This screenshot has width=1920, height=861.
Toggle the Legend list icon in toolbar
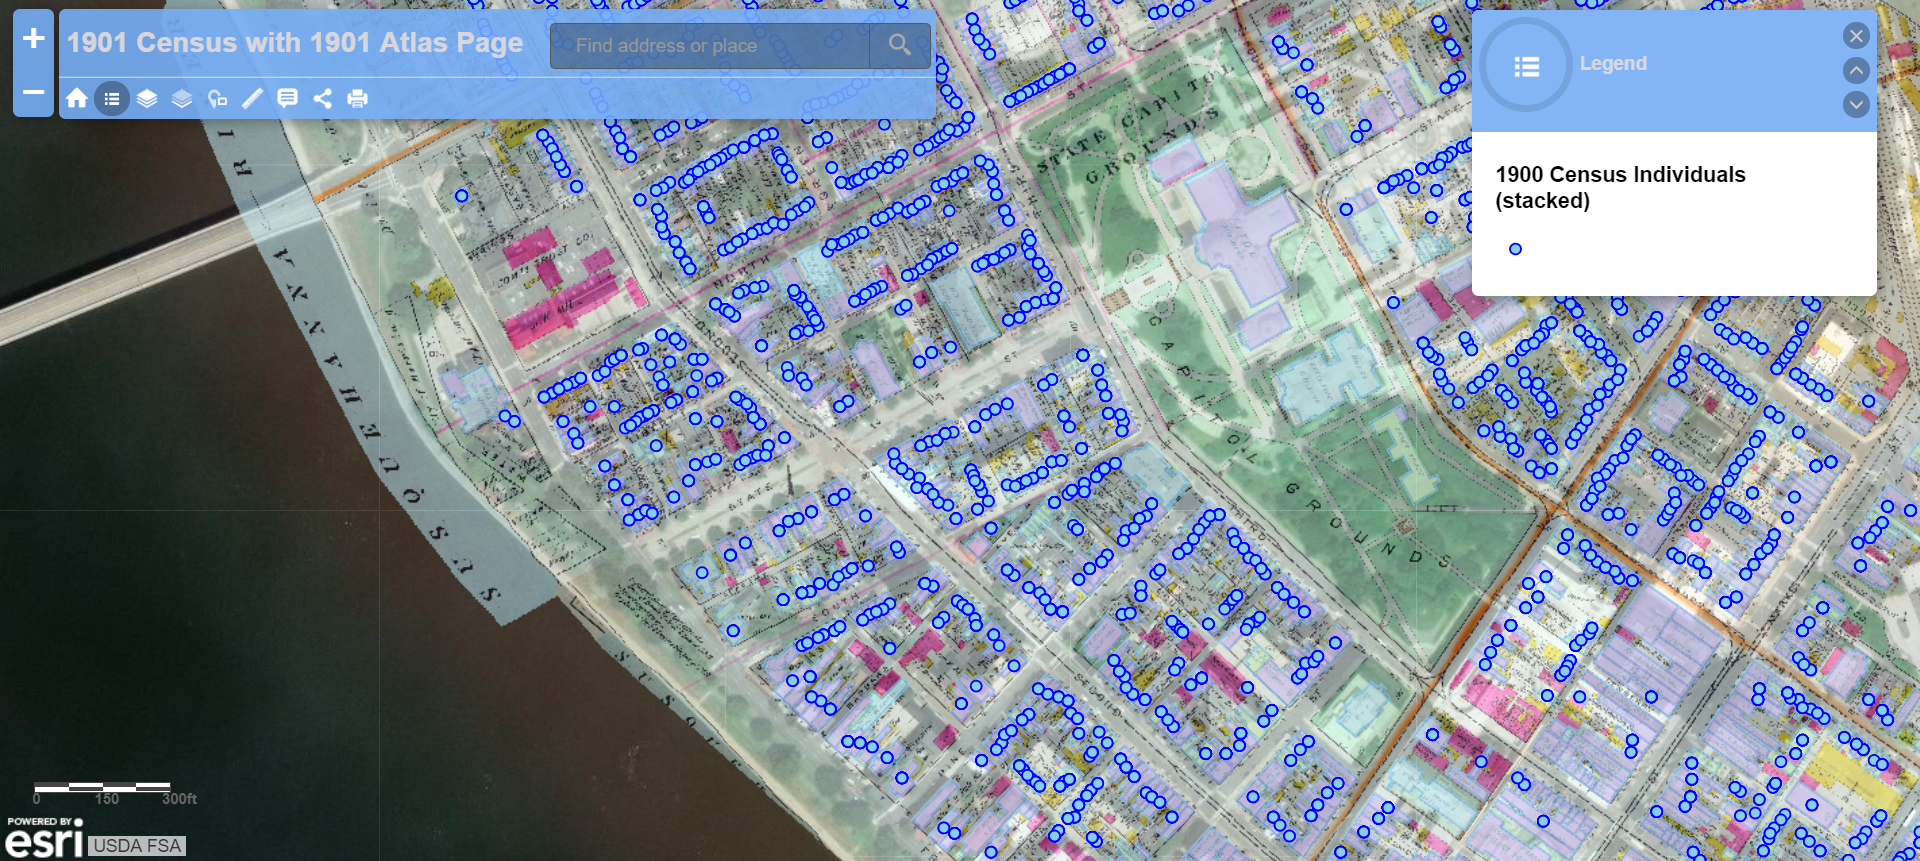coord(112,98)
